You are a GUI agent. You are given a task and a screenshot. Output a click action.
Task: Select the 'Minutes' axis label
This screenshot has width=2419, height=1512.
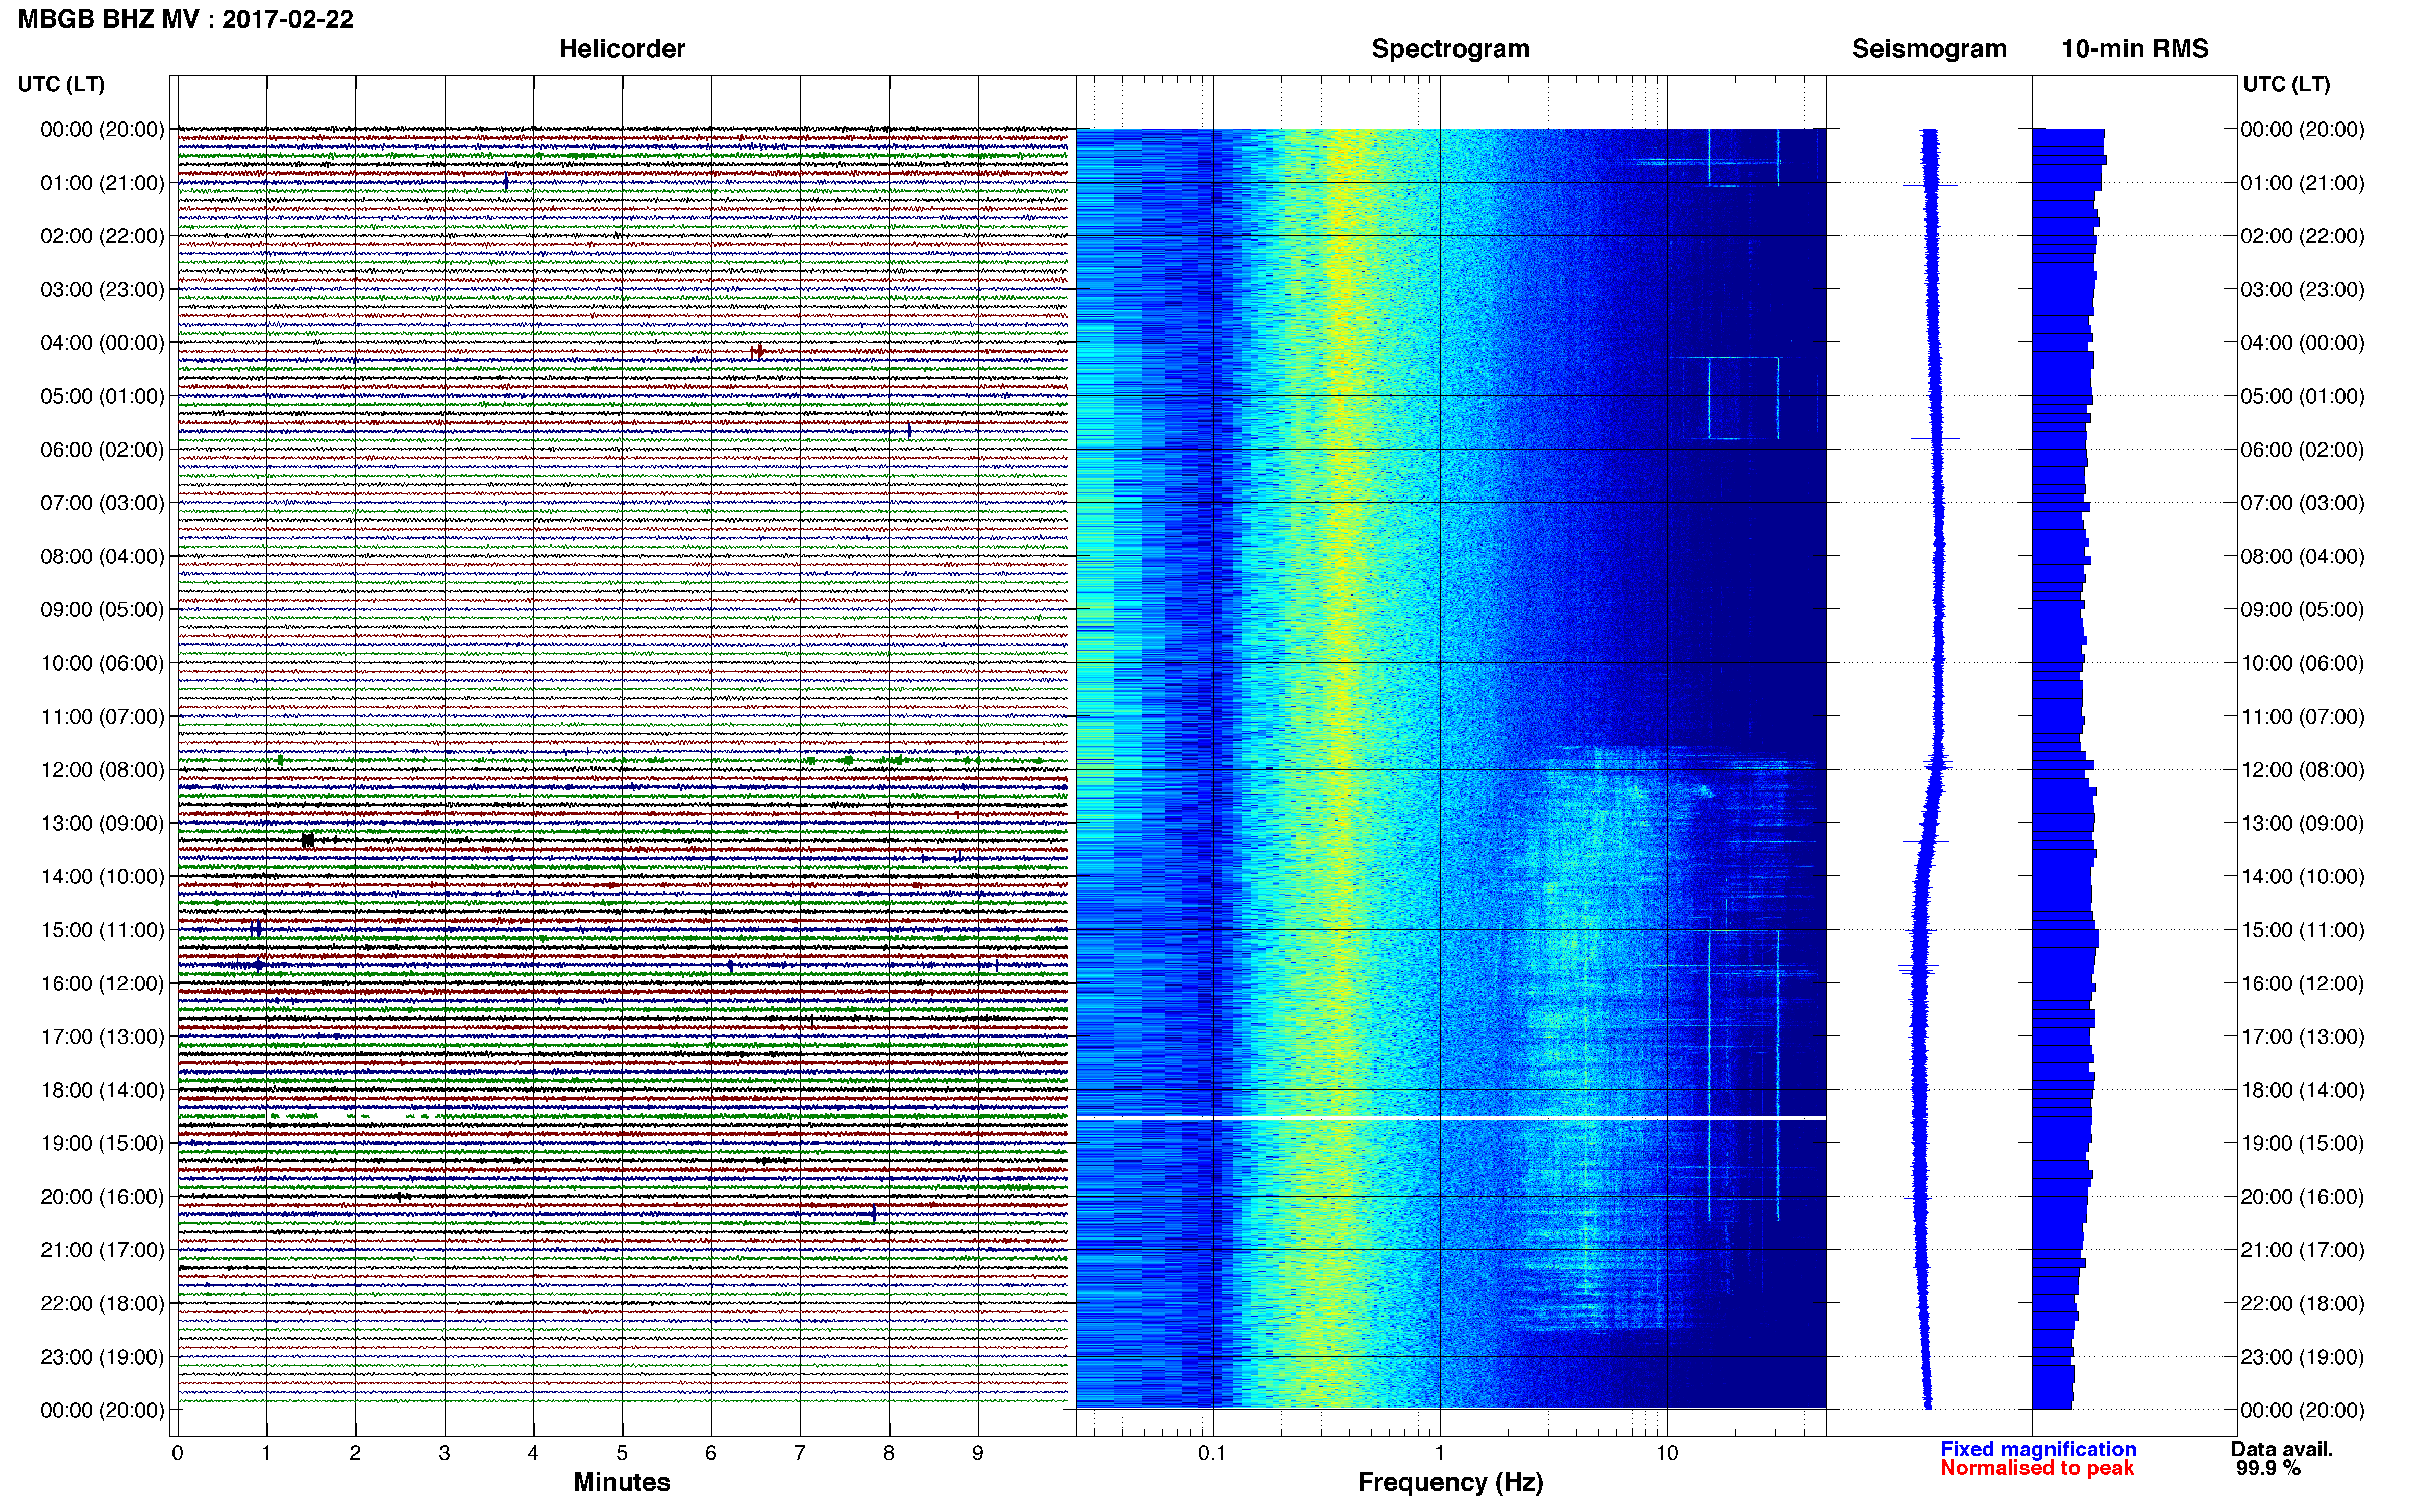tap(622, 1482)
